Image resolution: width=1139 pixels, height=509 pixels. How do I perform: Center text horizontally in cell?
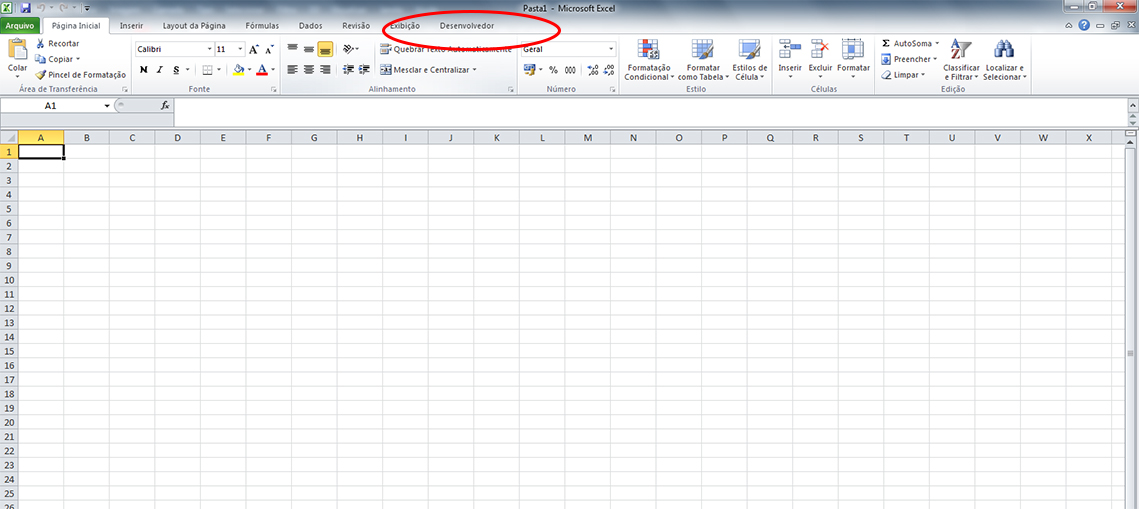coord(309,70)
